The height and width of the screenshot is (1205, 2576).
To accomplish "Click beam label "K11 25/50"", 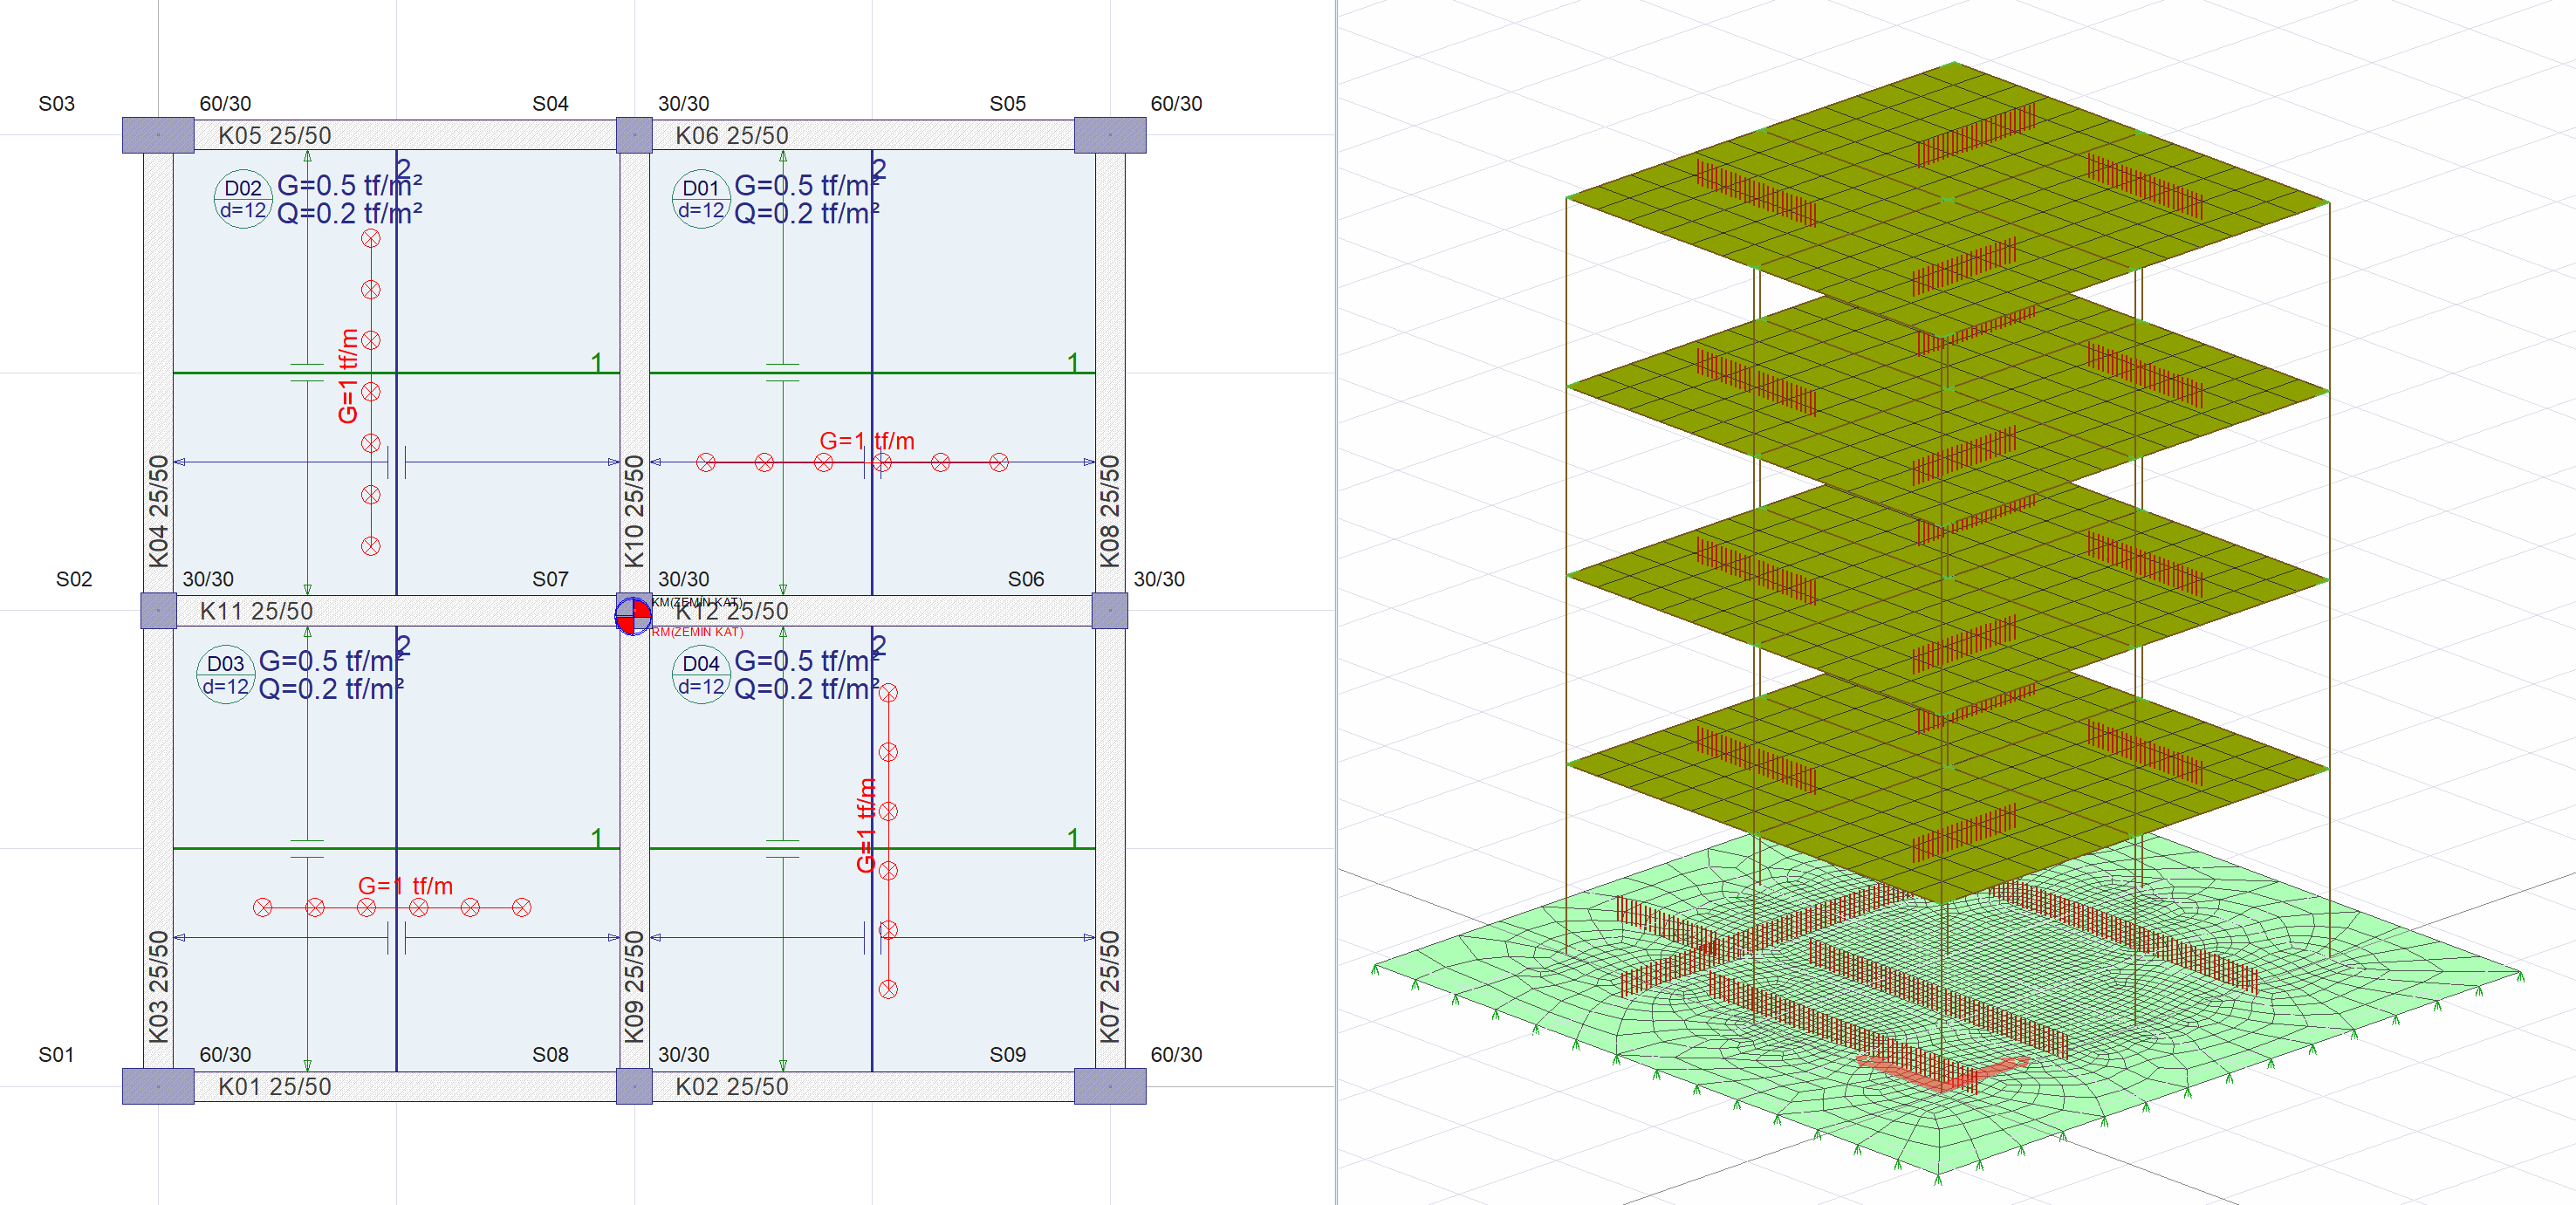I will click(x=256, y=610).
